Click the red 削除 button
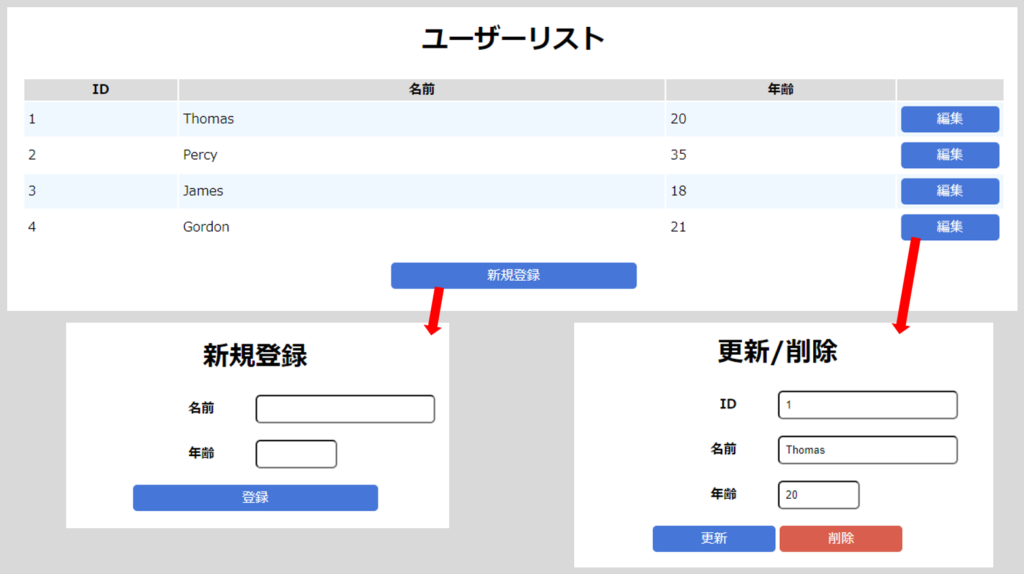 pyautogui.click(x=840, y=539)
